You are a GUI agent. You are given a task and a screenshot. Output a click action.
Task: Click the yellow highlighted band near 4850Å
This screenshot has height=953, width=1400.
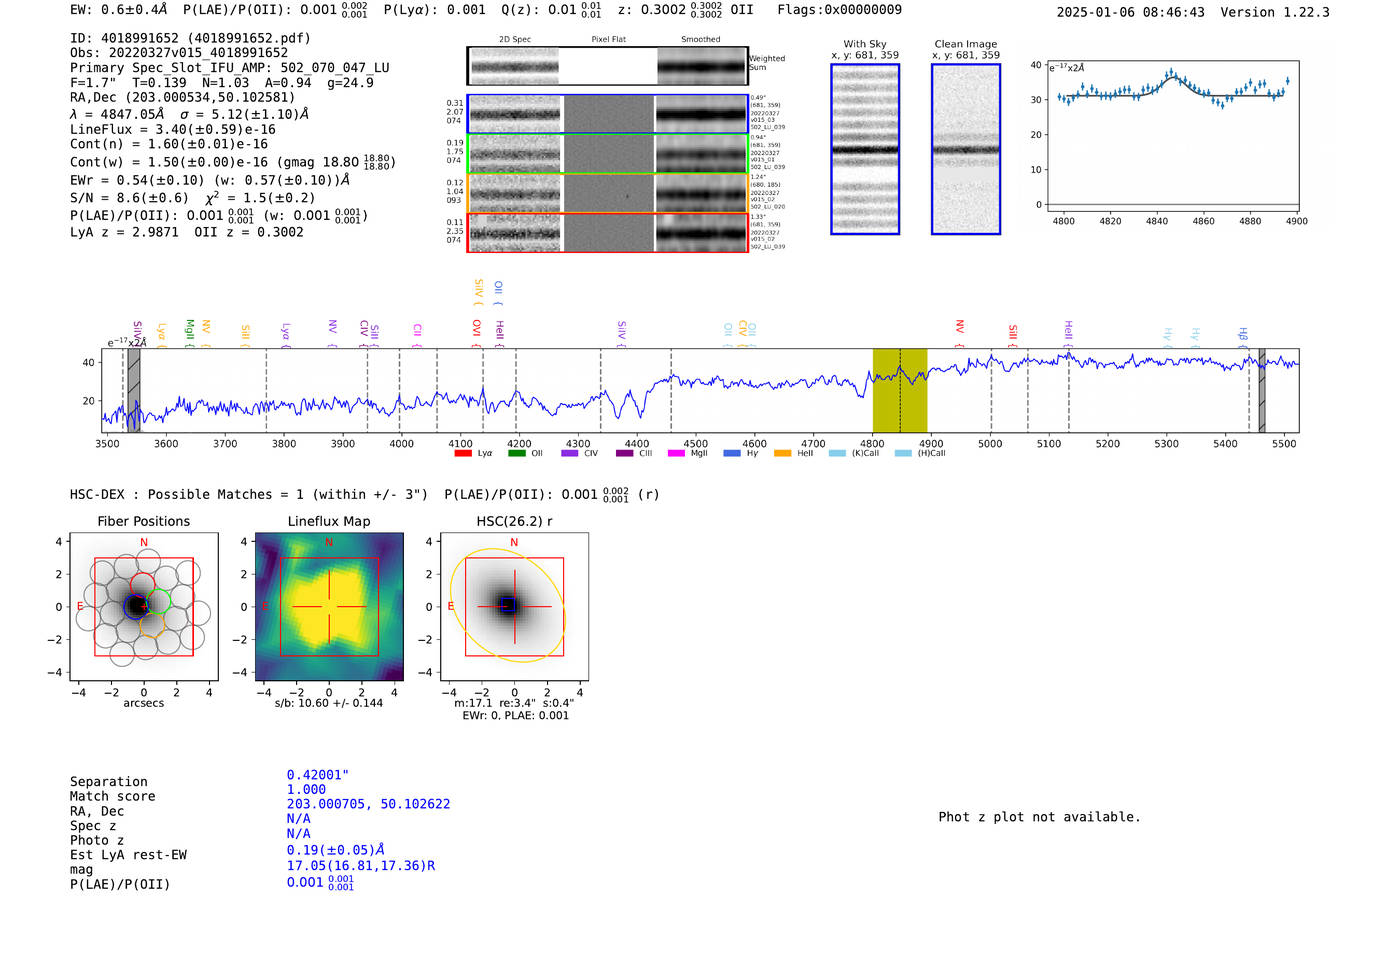coord(900,390)
